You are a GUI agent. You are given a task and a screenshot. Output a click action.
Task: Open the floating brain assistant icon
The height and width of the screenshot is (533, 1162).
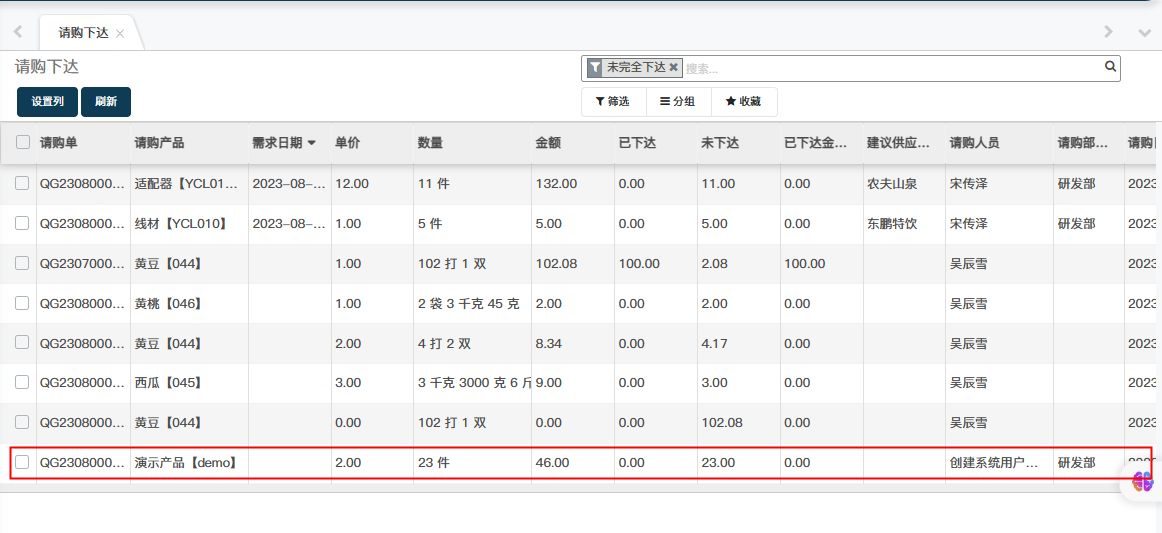1143,481
